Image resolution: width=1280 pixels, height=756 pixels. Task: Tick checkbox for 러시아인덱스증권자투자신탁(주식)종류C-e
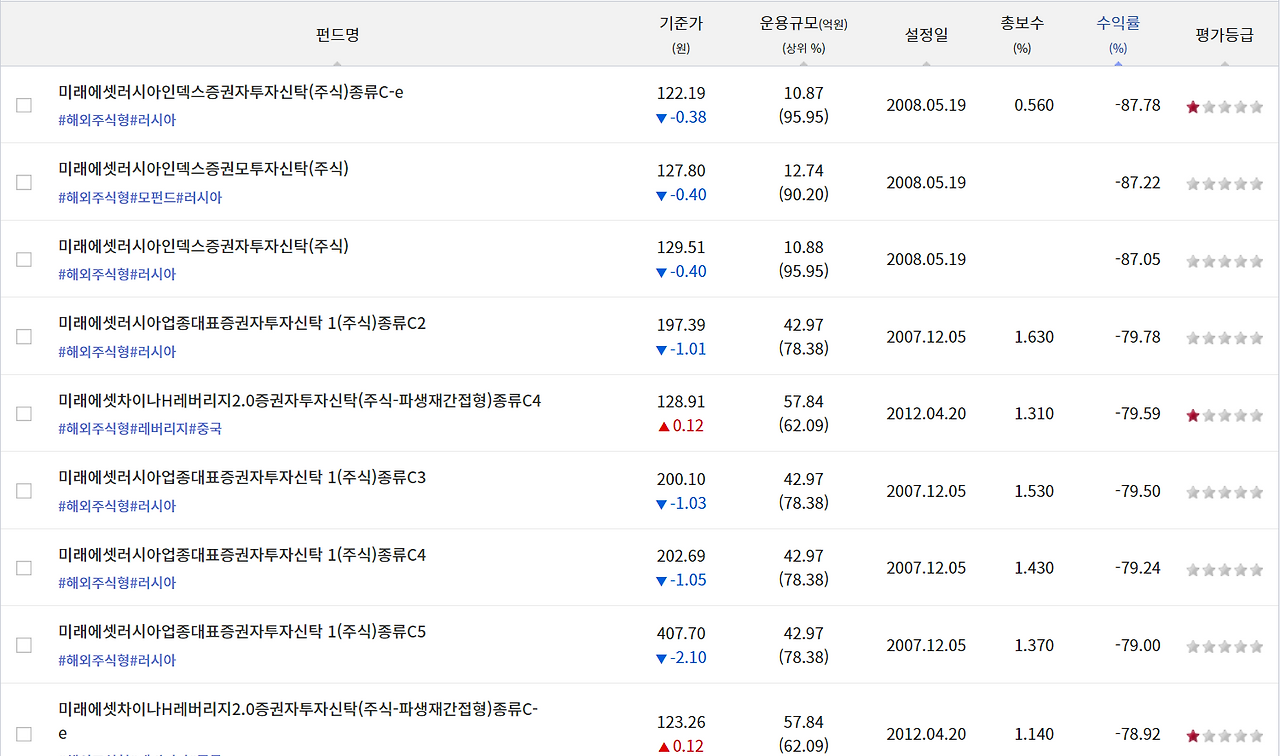coord(24,105)
